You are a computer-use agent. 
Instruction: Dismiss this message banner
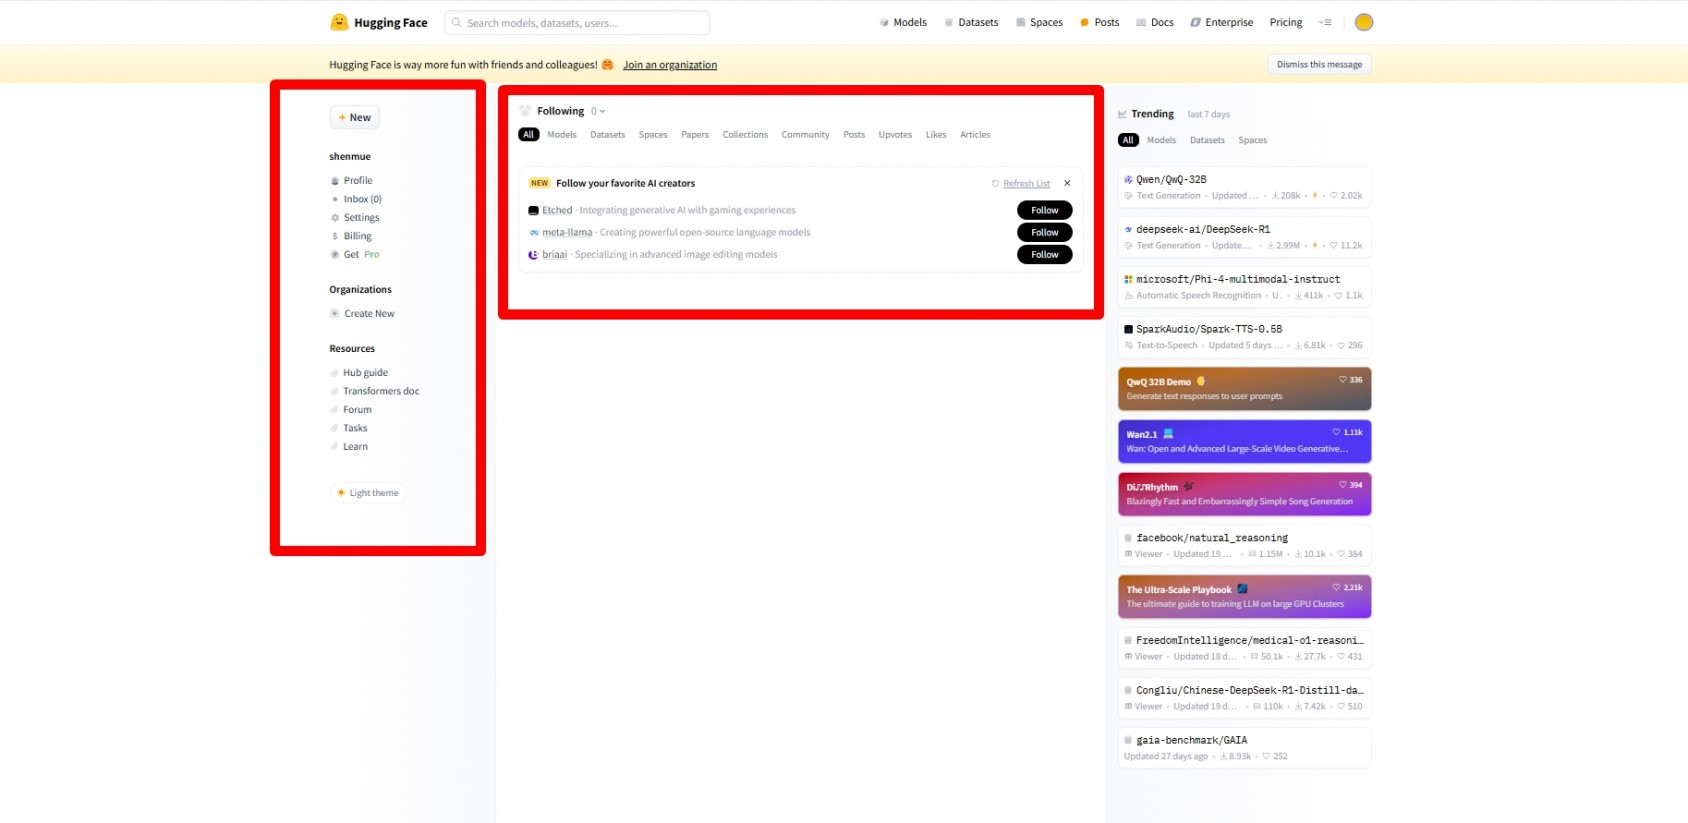coord(1319,64)
